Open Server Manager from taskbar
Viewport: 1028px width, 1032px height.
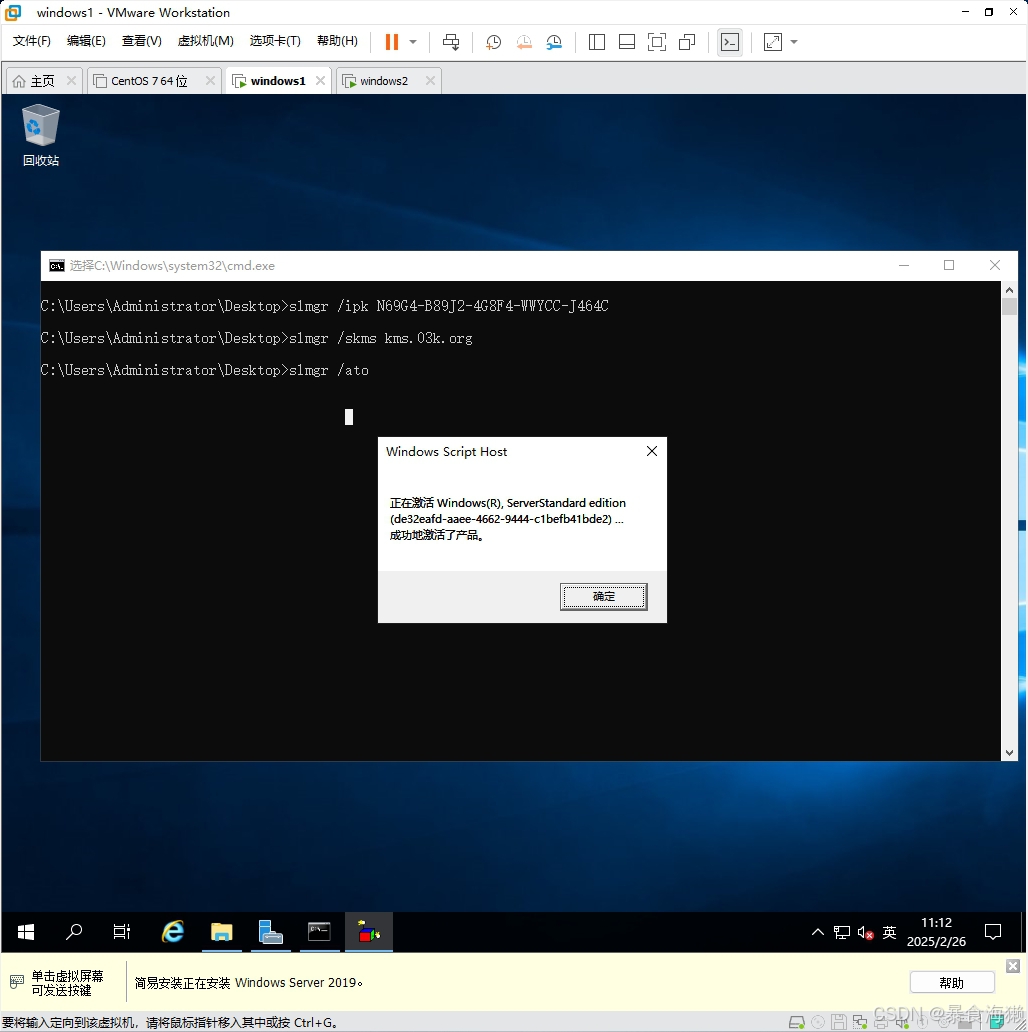[270, 932]
